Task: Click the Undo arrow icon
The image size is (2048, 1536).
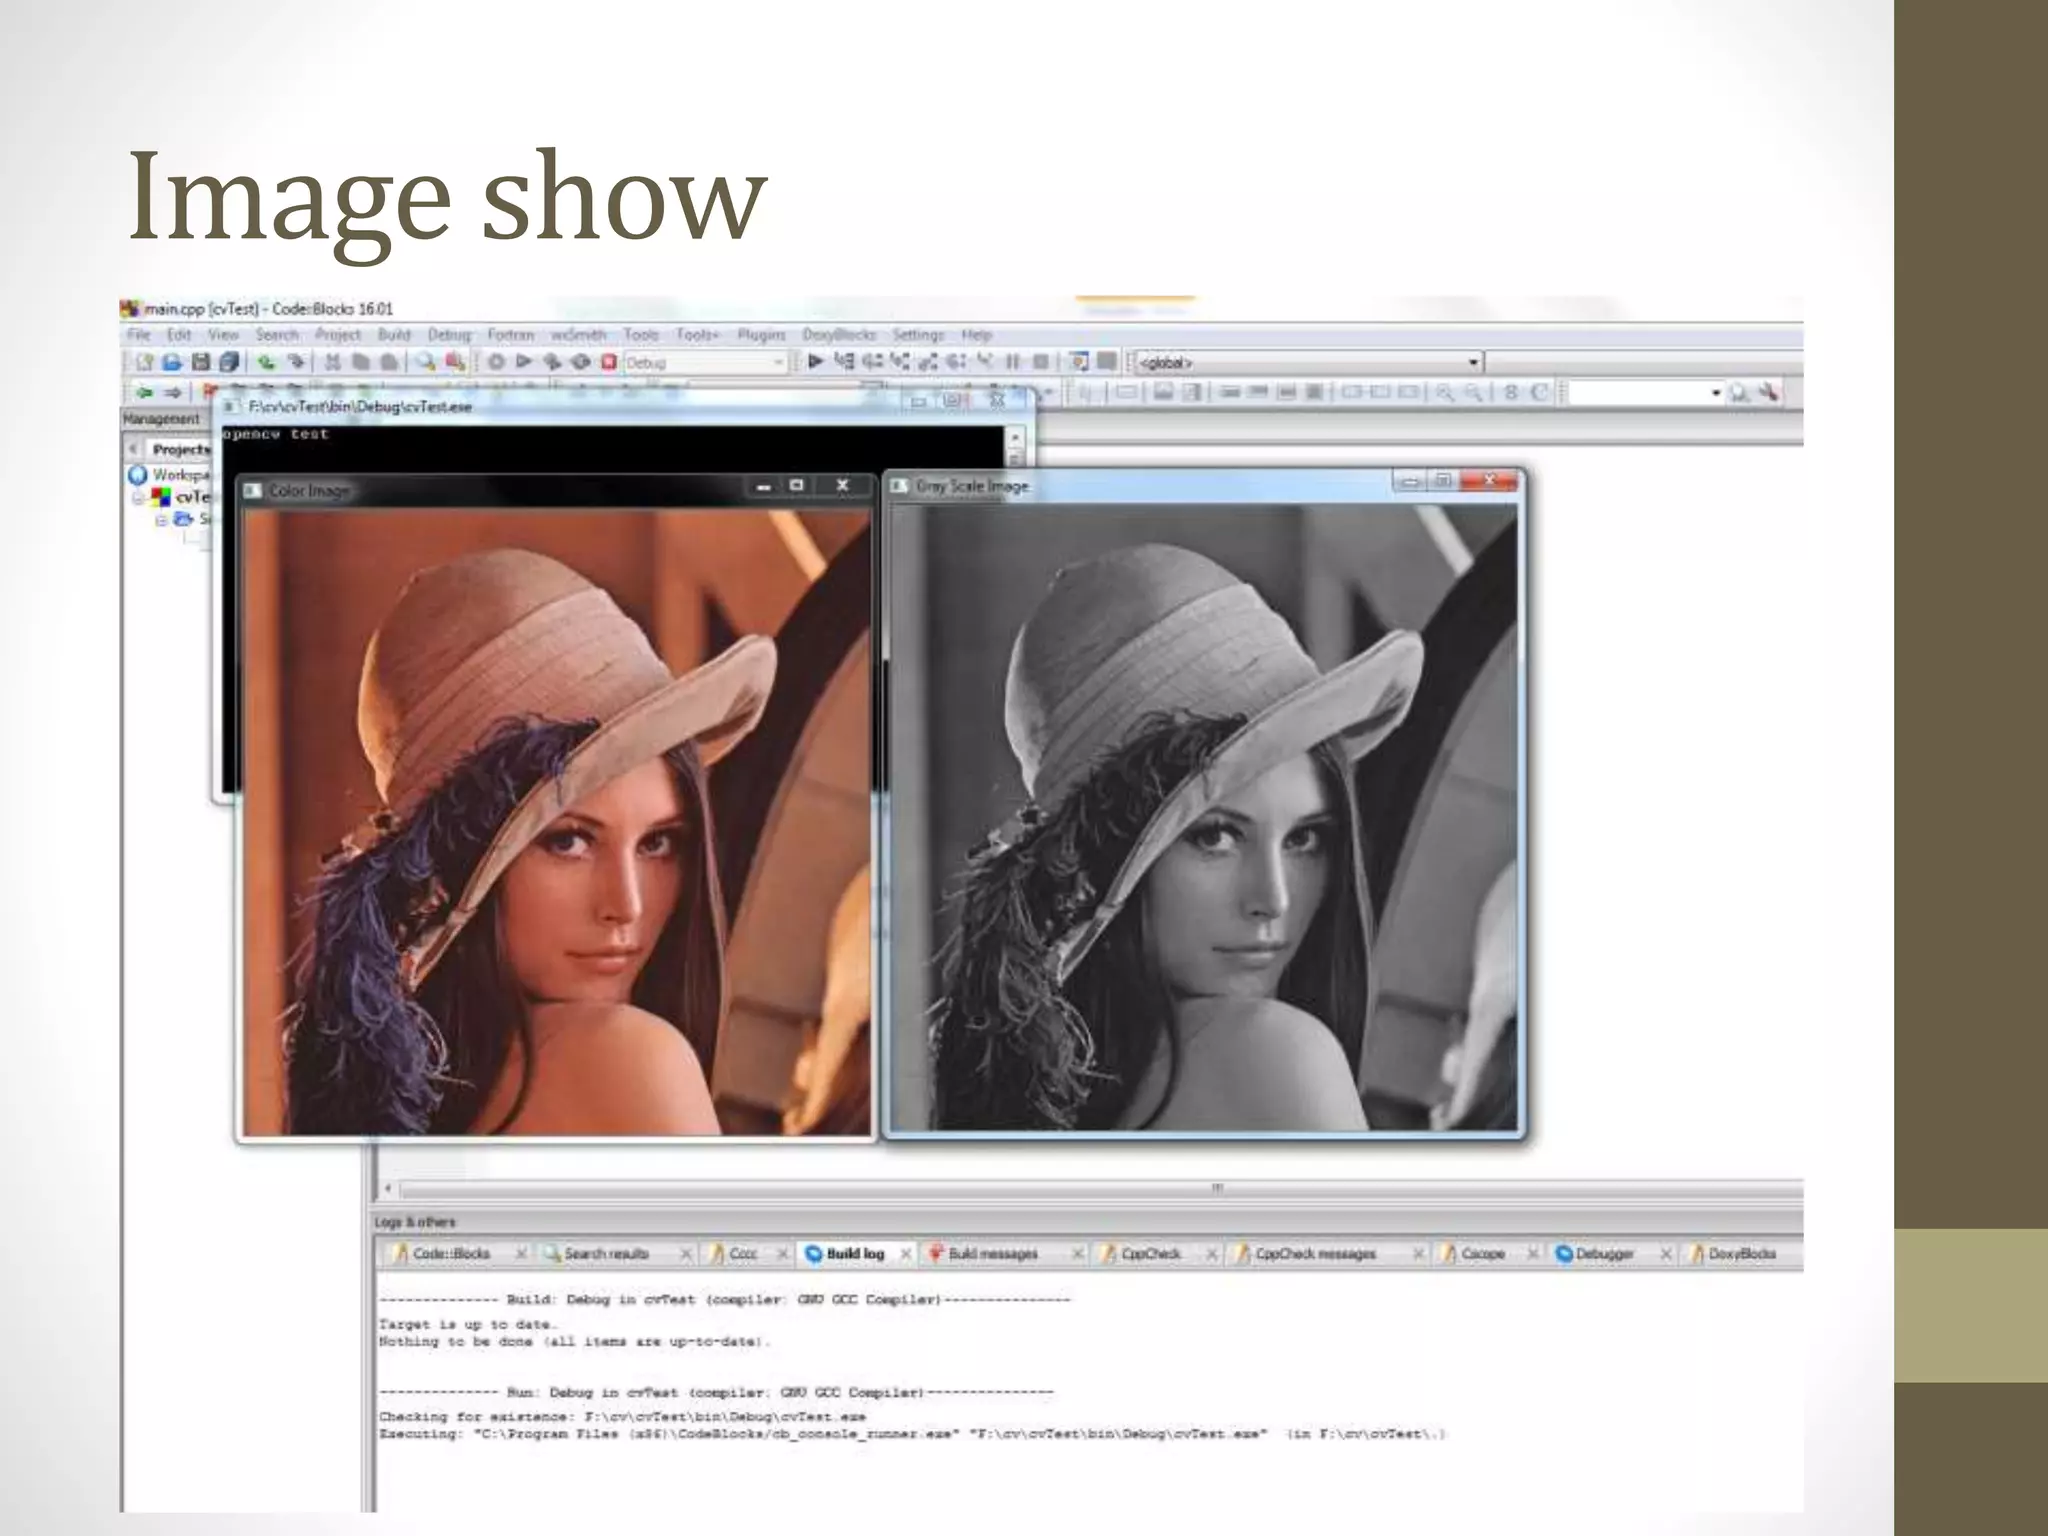Action: pos(266,362)
